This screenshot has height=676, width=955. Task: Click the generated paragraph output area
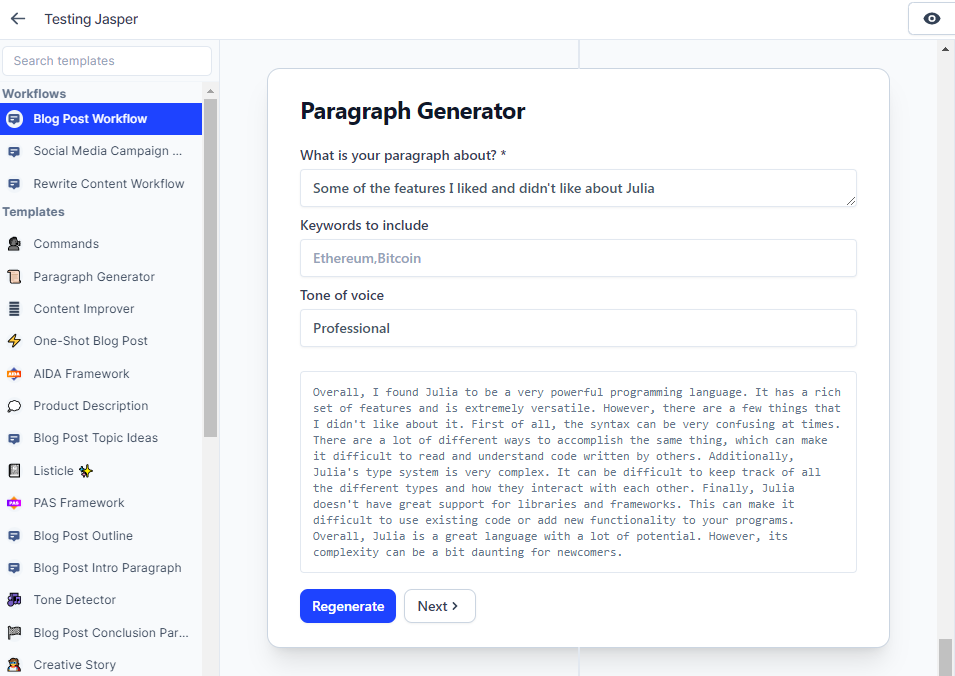[x=578, y=472]
